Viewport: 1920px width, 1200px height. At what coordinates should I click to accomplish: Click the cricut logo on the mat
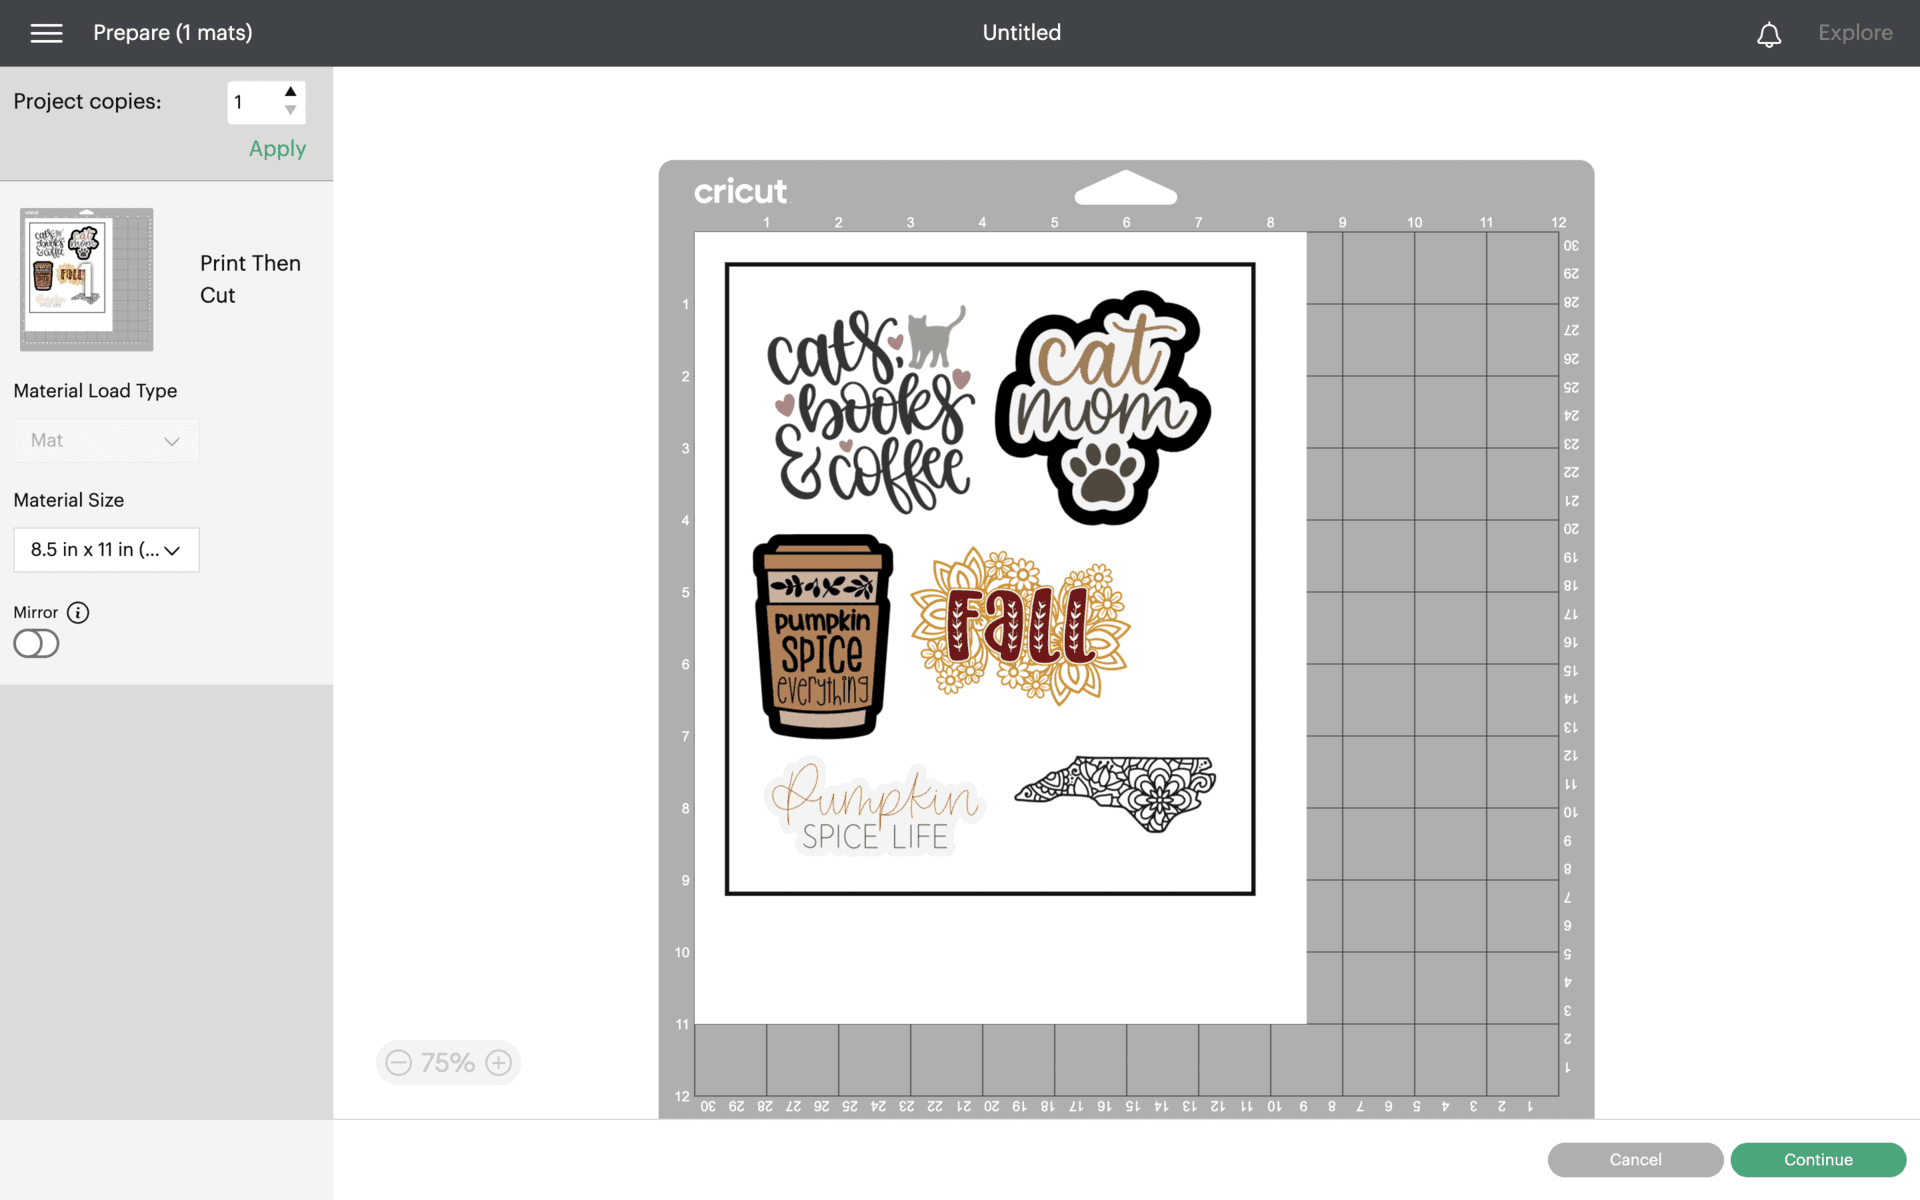(741, 191)
